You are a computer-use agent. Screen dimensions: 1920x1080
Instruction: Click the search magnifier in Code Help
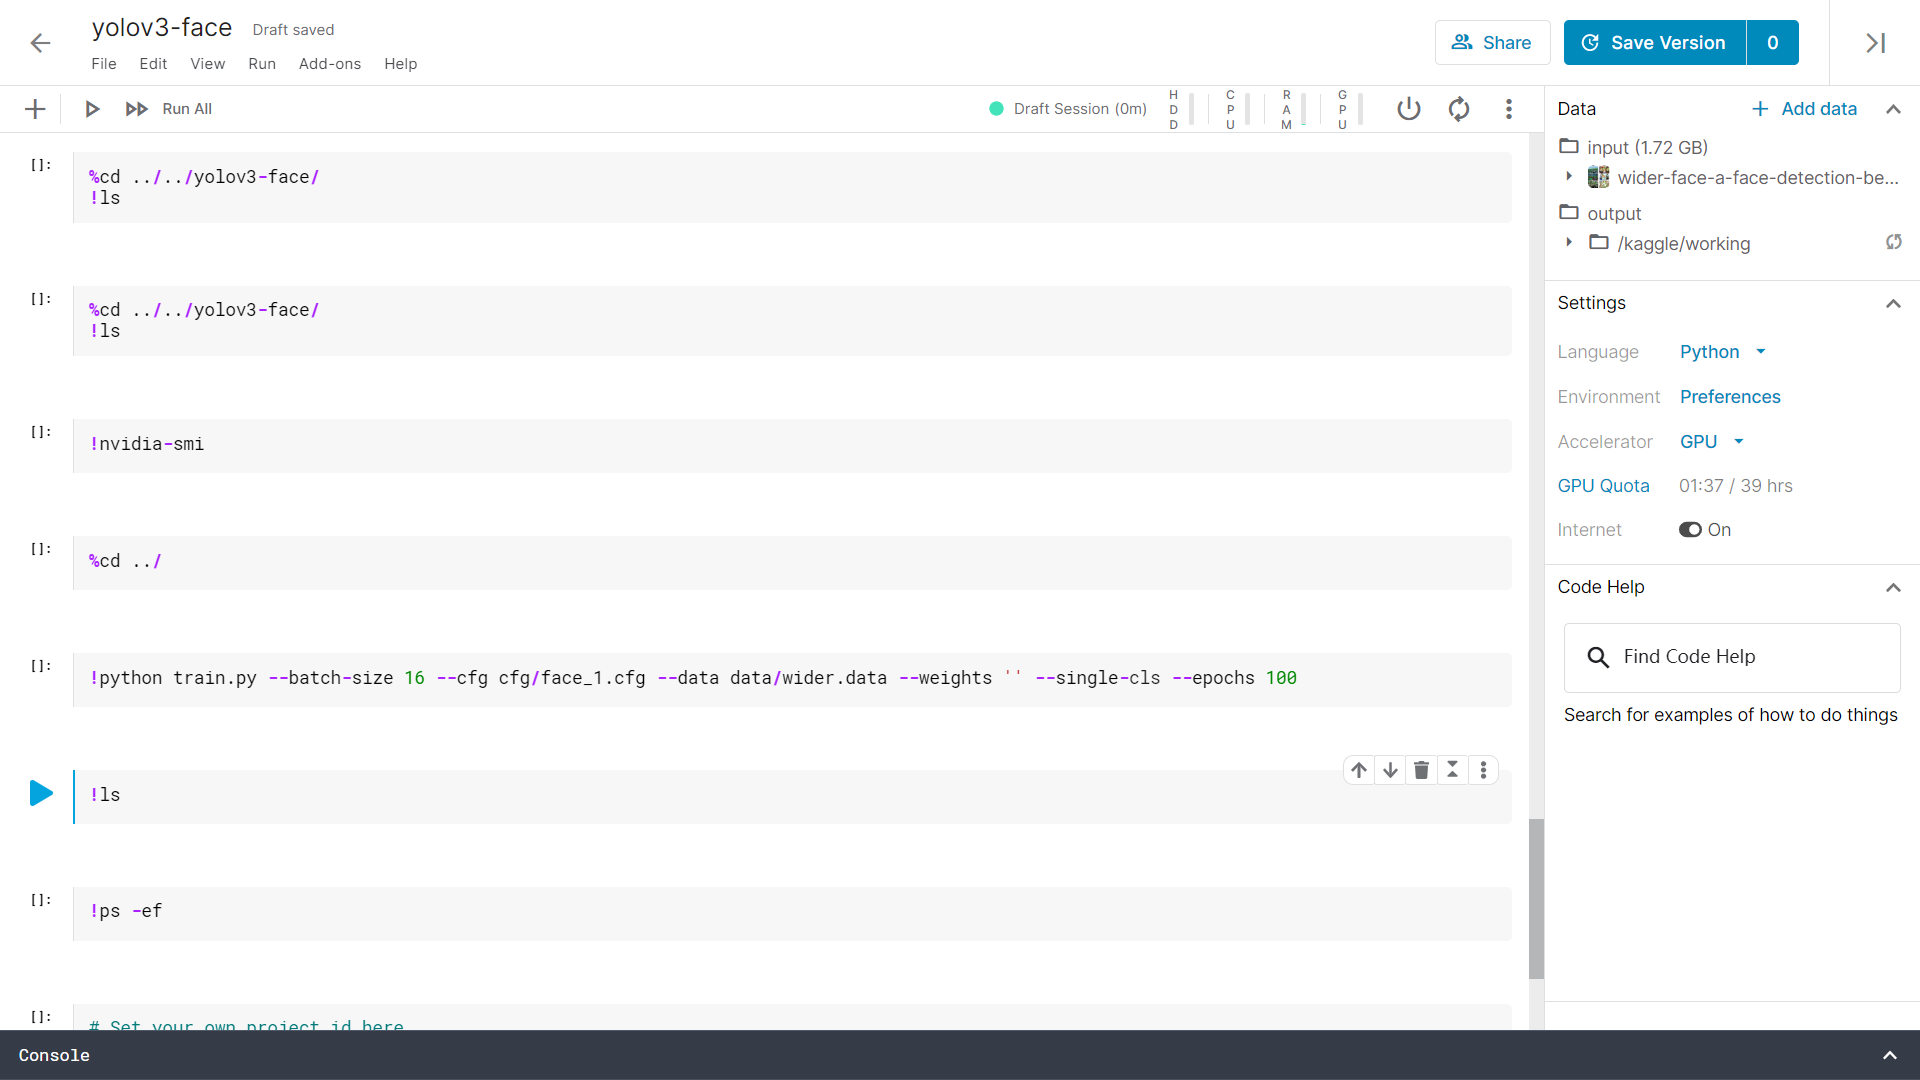pyautogui.click(x=1598, y=657)
